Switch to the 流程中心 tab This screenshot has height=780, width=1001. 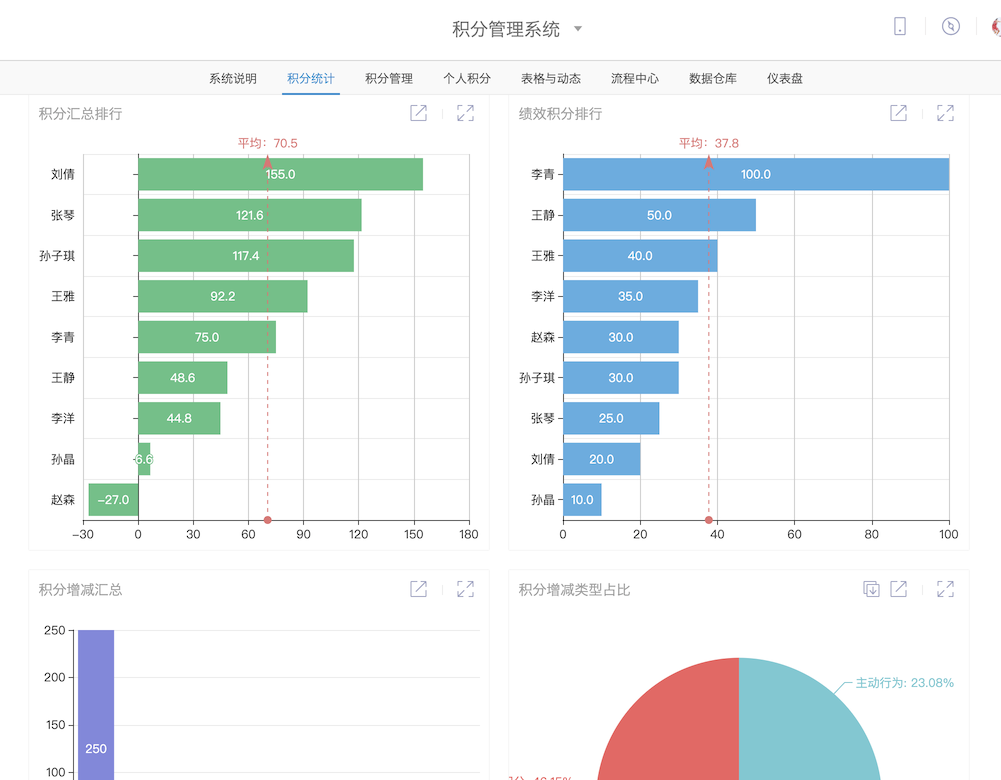635,79
